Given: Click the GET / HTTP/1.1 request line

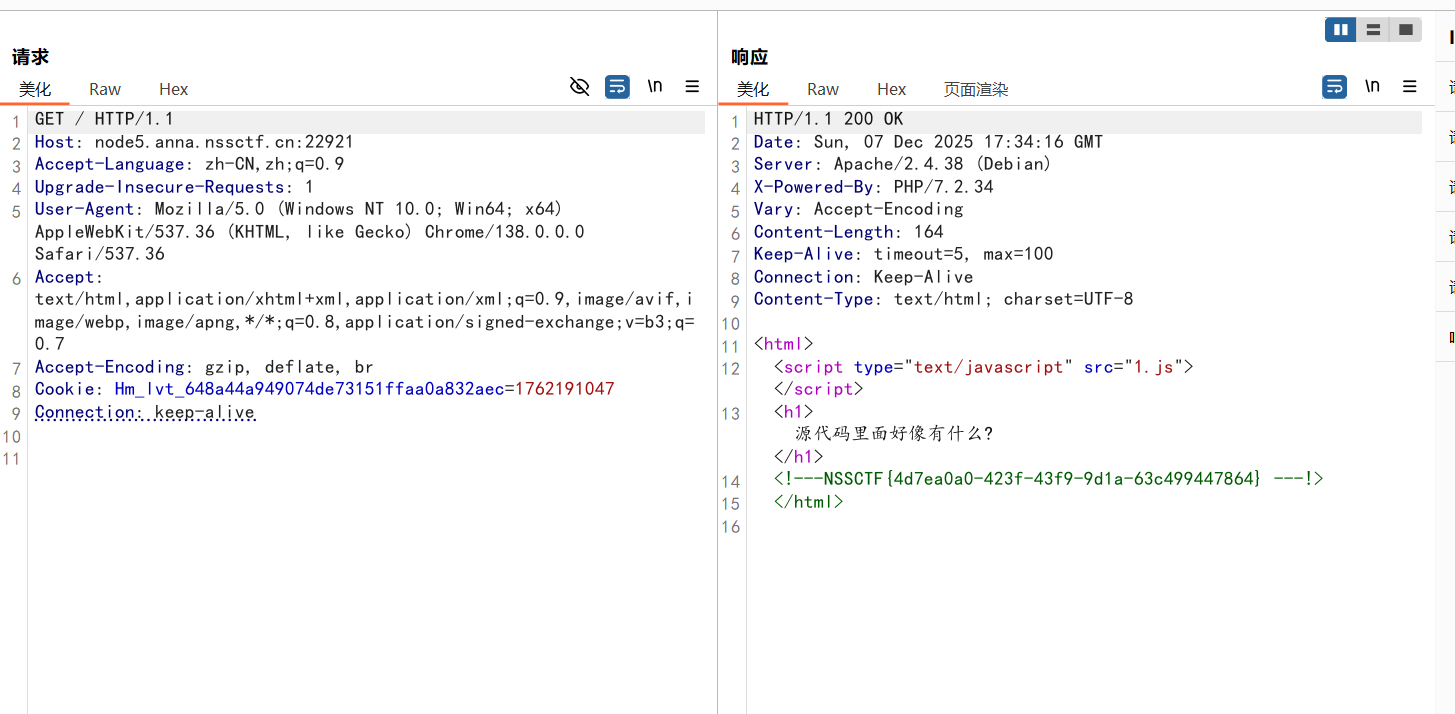Looking at the screenshot, I should [104, 119].
